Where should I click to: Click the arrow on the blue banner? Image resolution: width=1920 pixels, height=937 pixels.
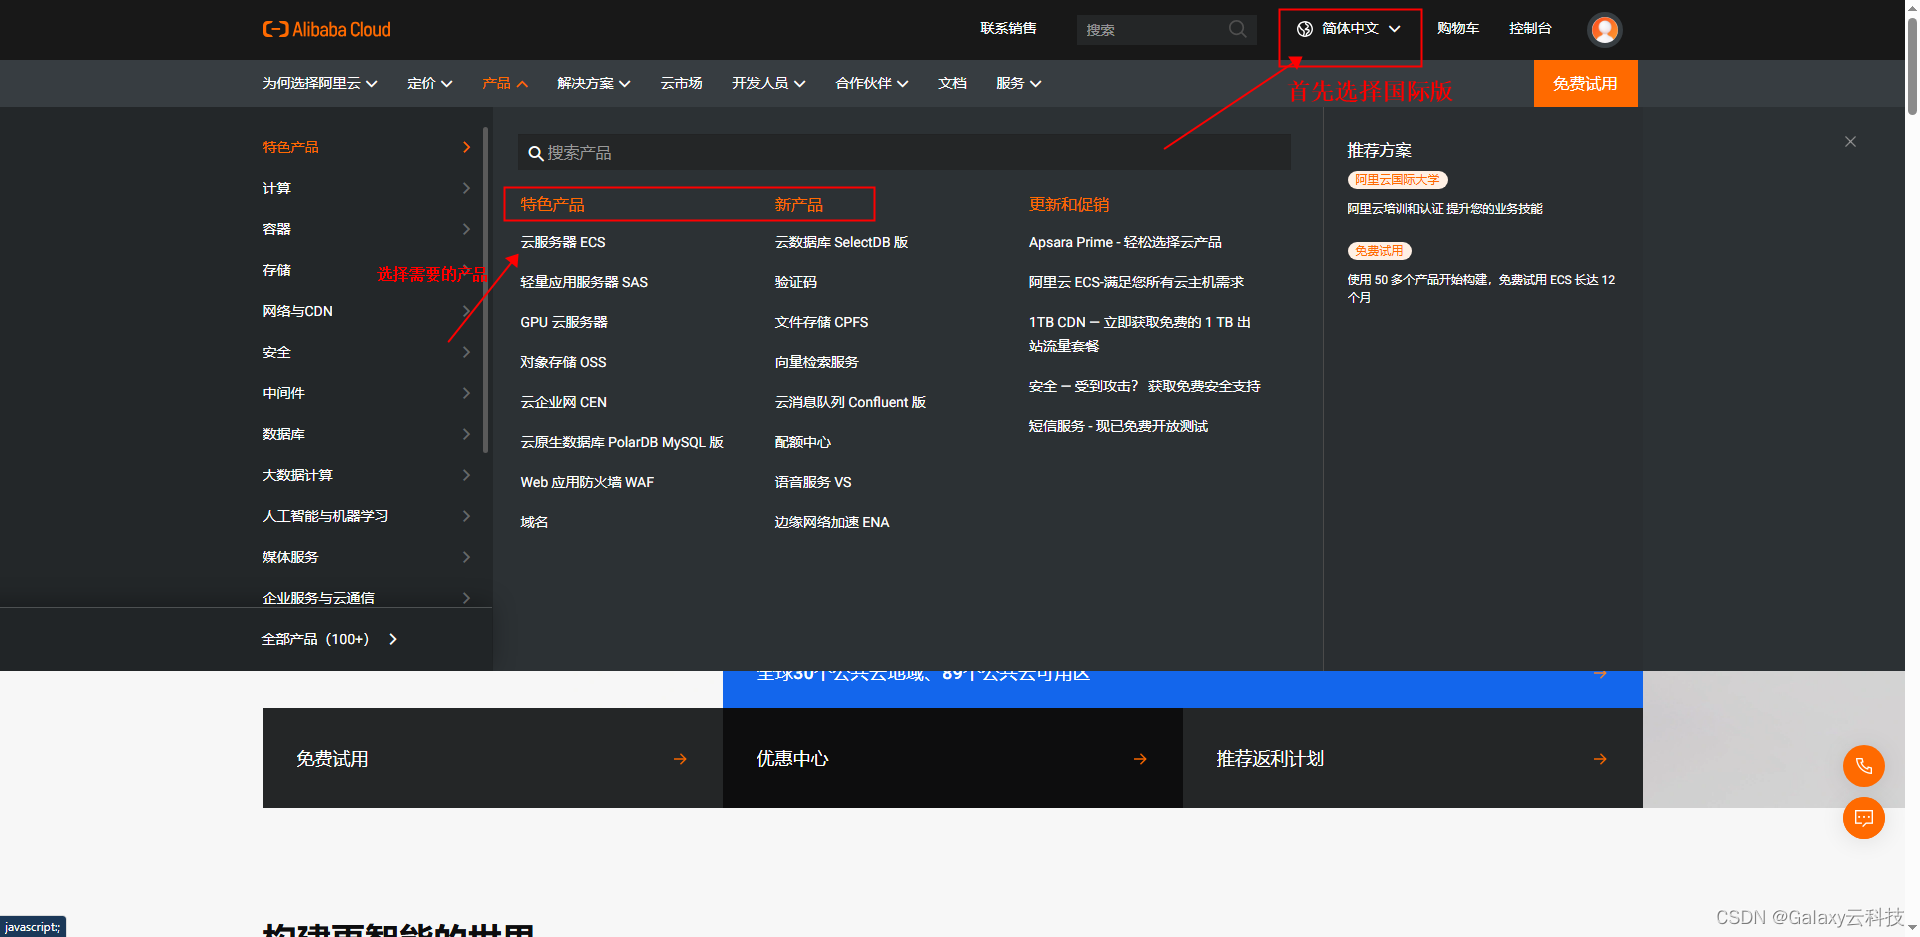pyautogui.click(x=1600, y=675)
